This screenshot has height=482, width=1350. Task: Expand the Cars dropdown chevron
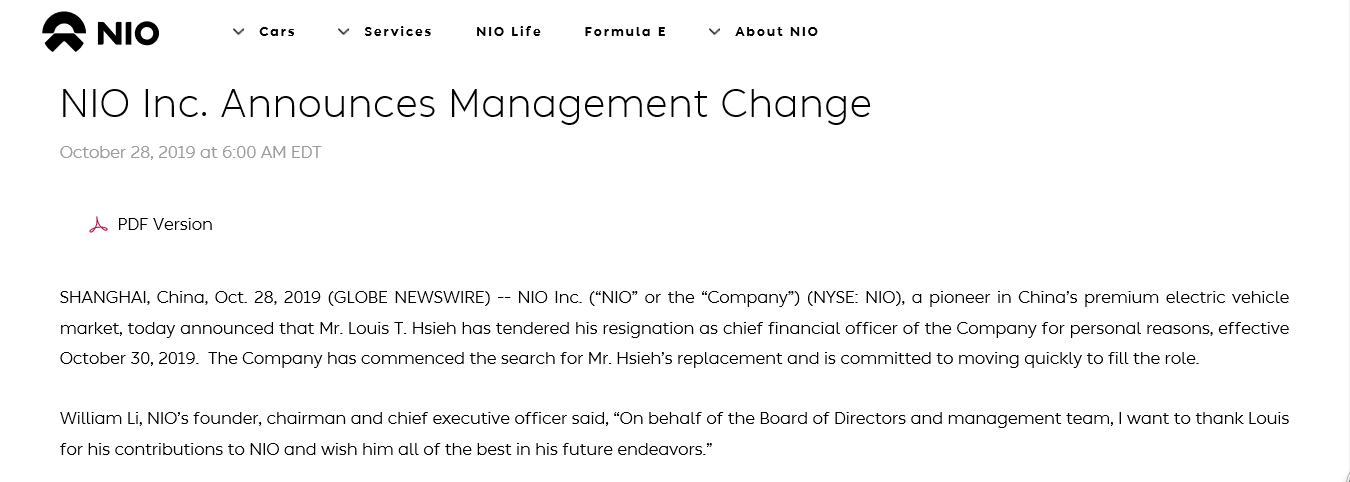click(x=239, y=32)
